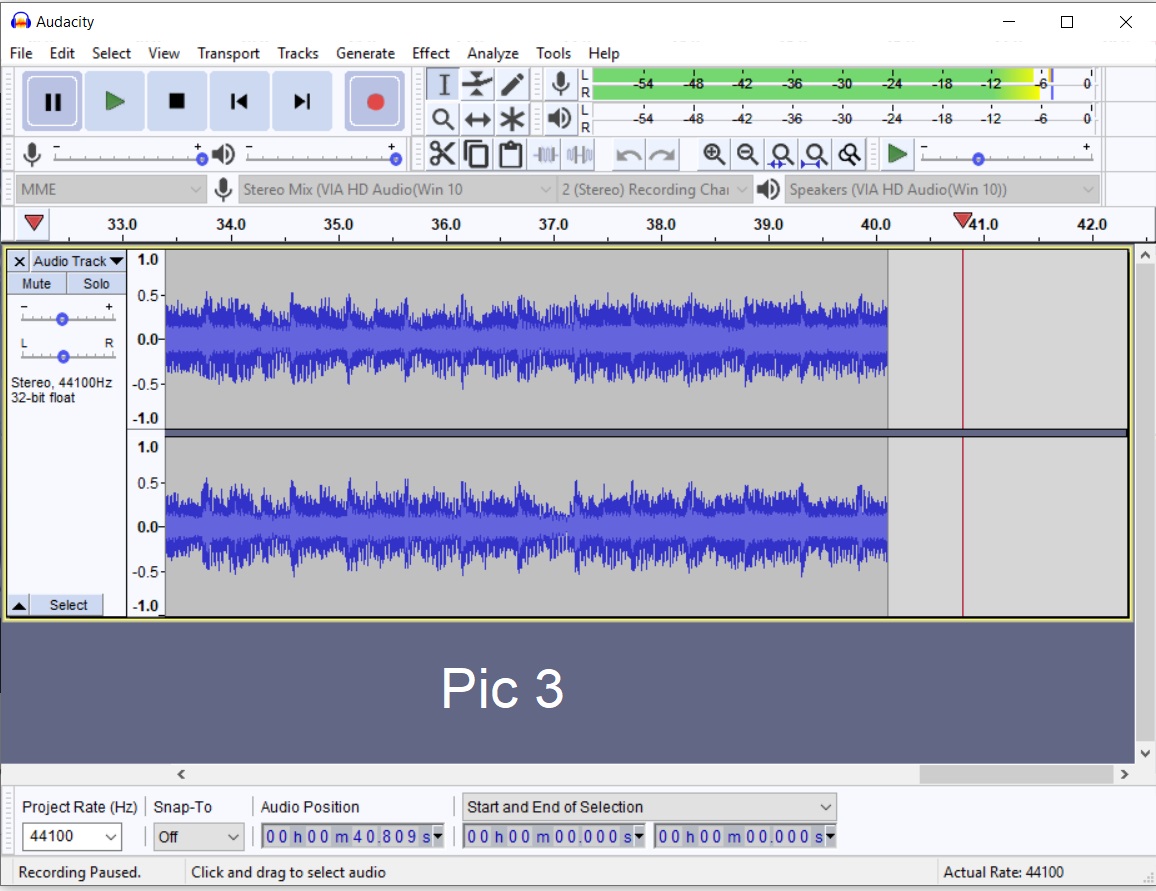Screen dimensions: 1156x891
Task: Click the vertical scrollbar down arrow
Action: pos(1145,753)
